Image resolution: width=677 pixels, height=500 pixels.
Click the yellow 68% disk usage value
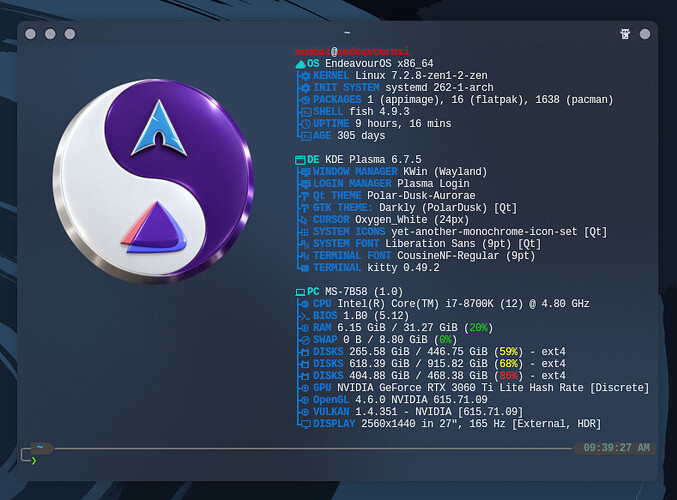tap(509, 364)
